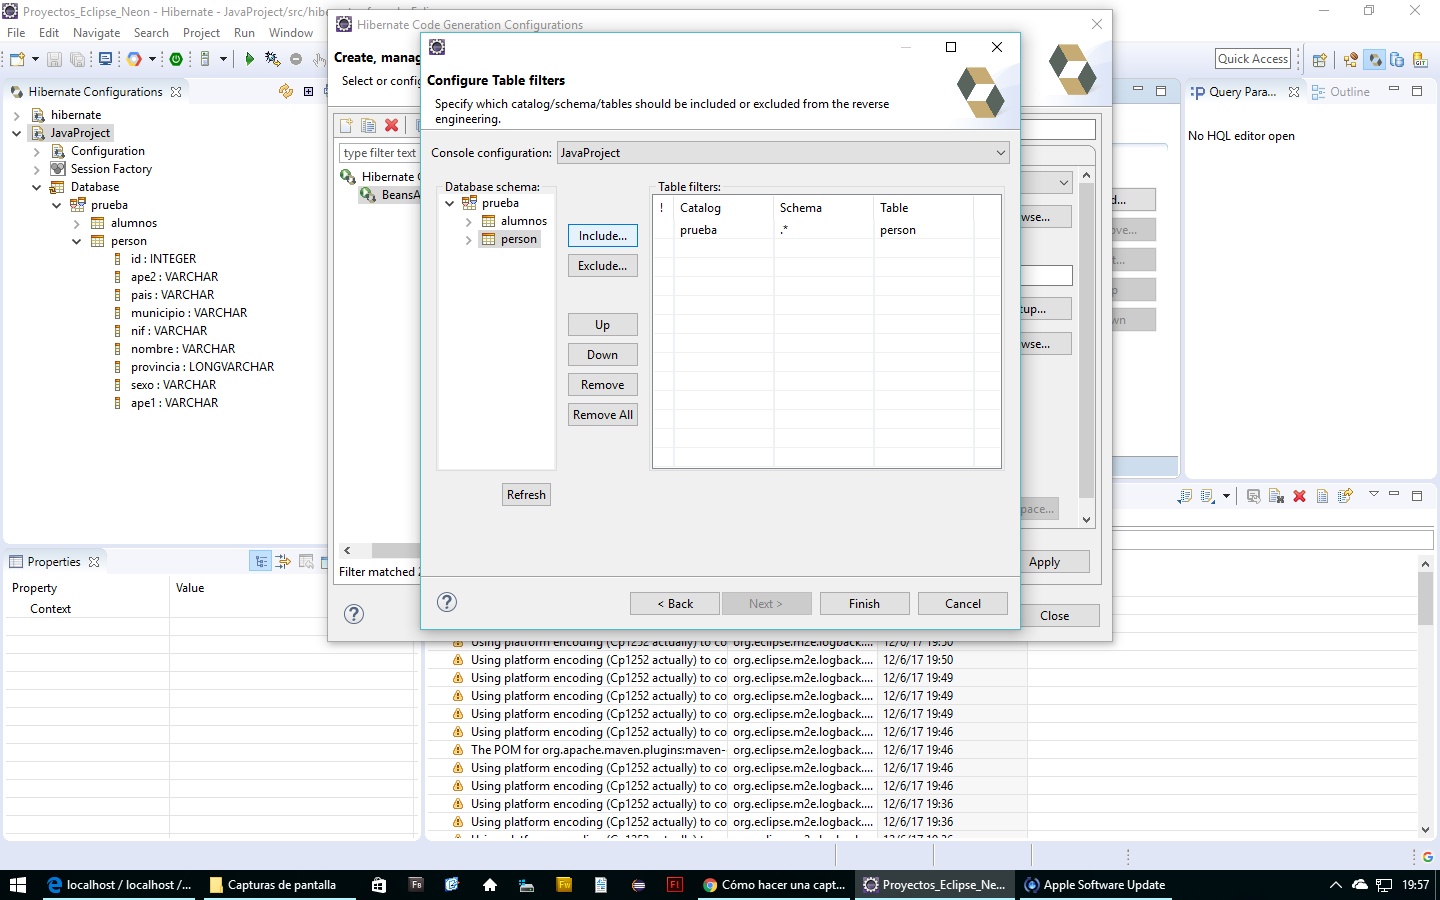Screen dimensions: 1440x900
Task: Click the Close button in Code Generation dialog
Action: click(1055, 616)
